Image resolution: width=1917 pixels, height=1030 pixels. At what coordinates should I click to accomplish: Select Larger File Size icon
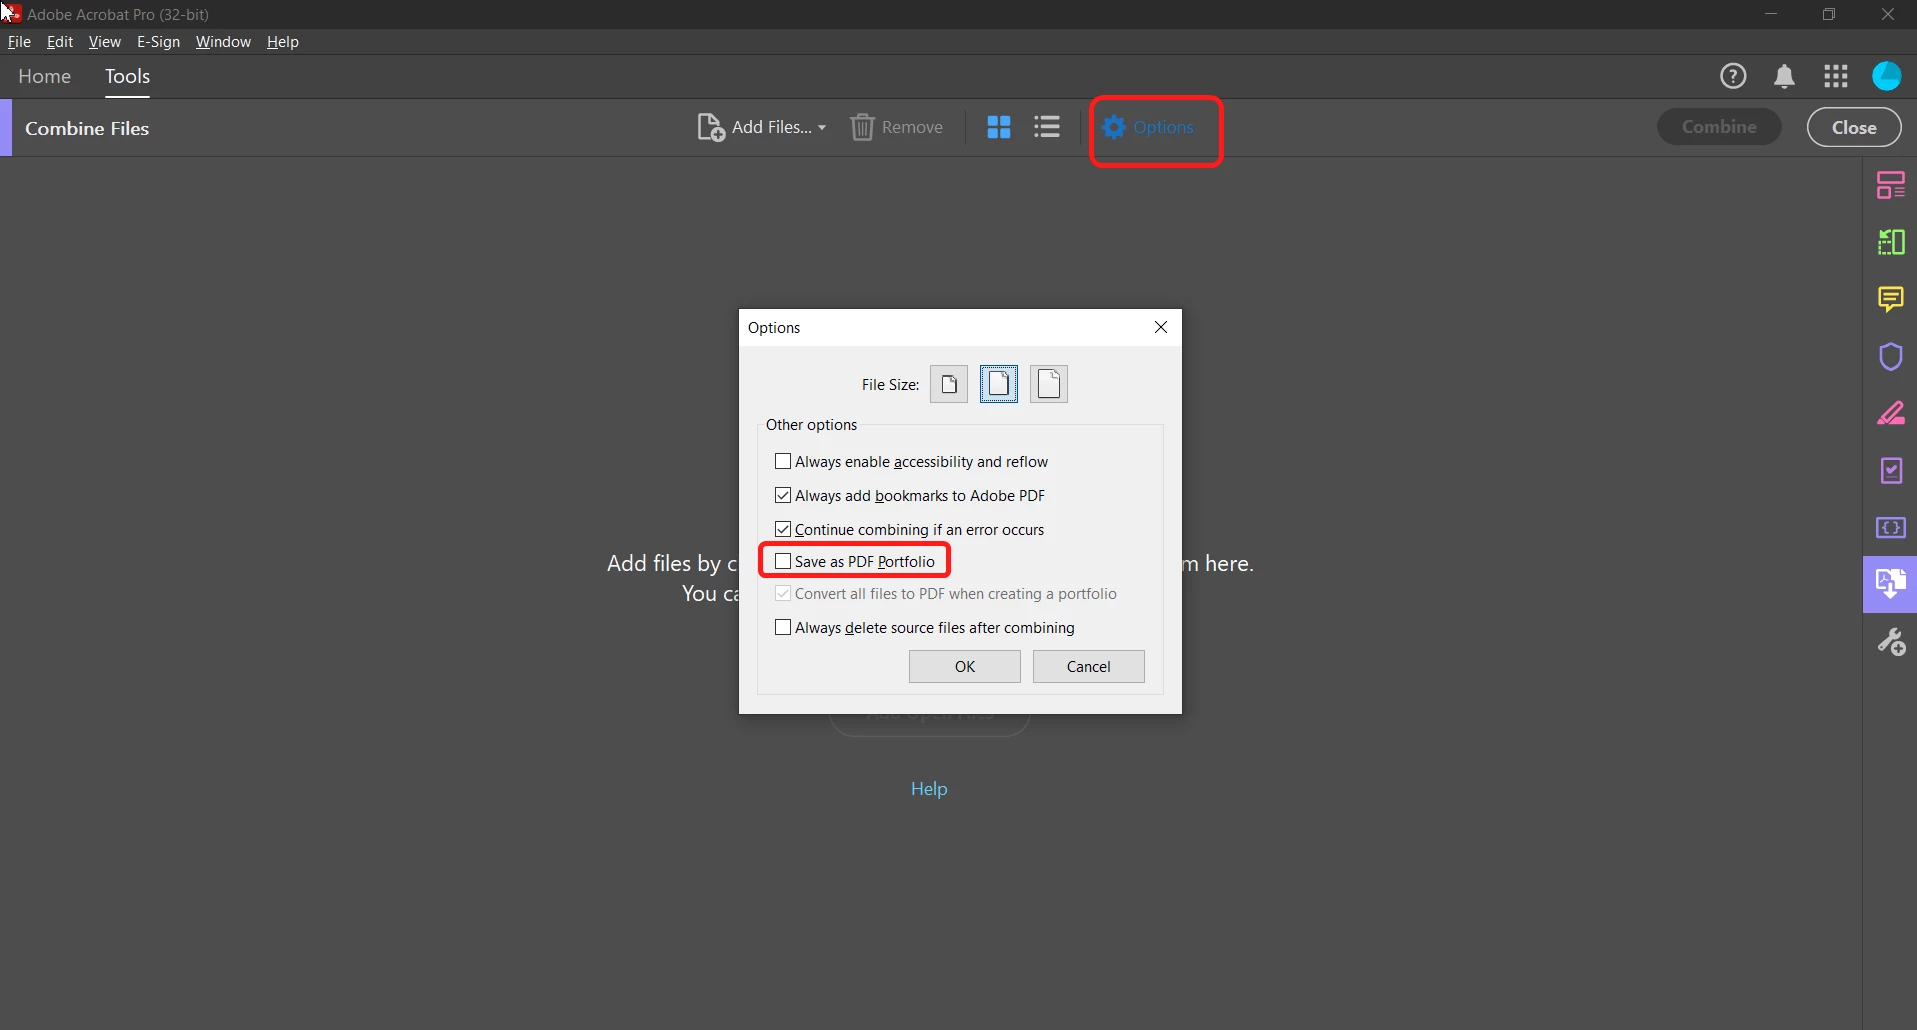click(x=1049, y=384)
